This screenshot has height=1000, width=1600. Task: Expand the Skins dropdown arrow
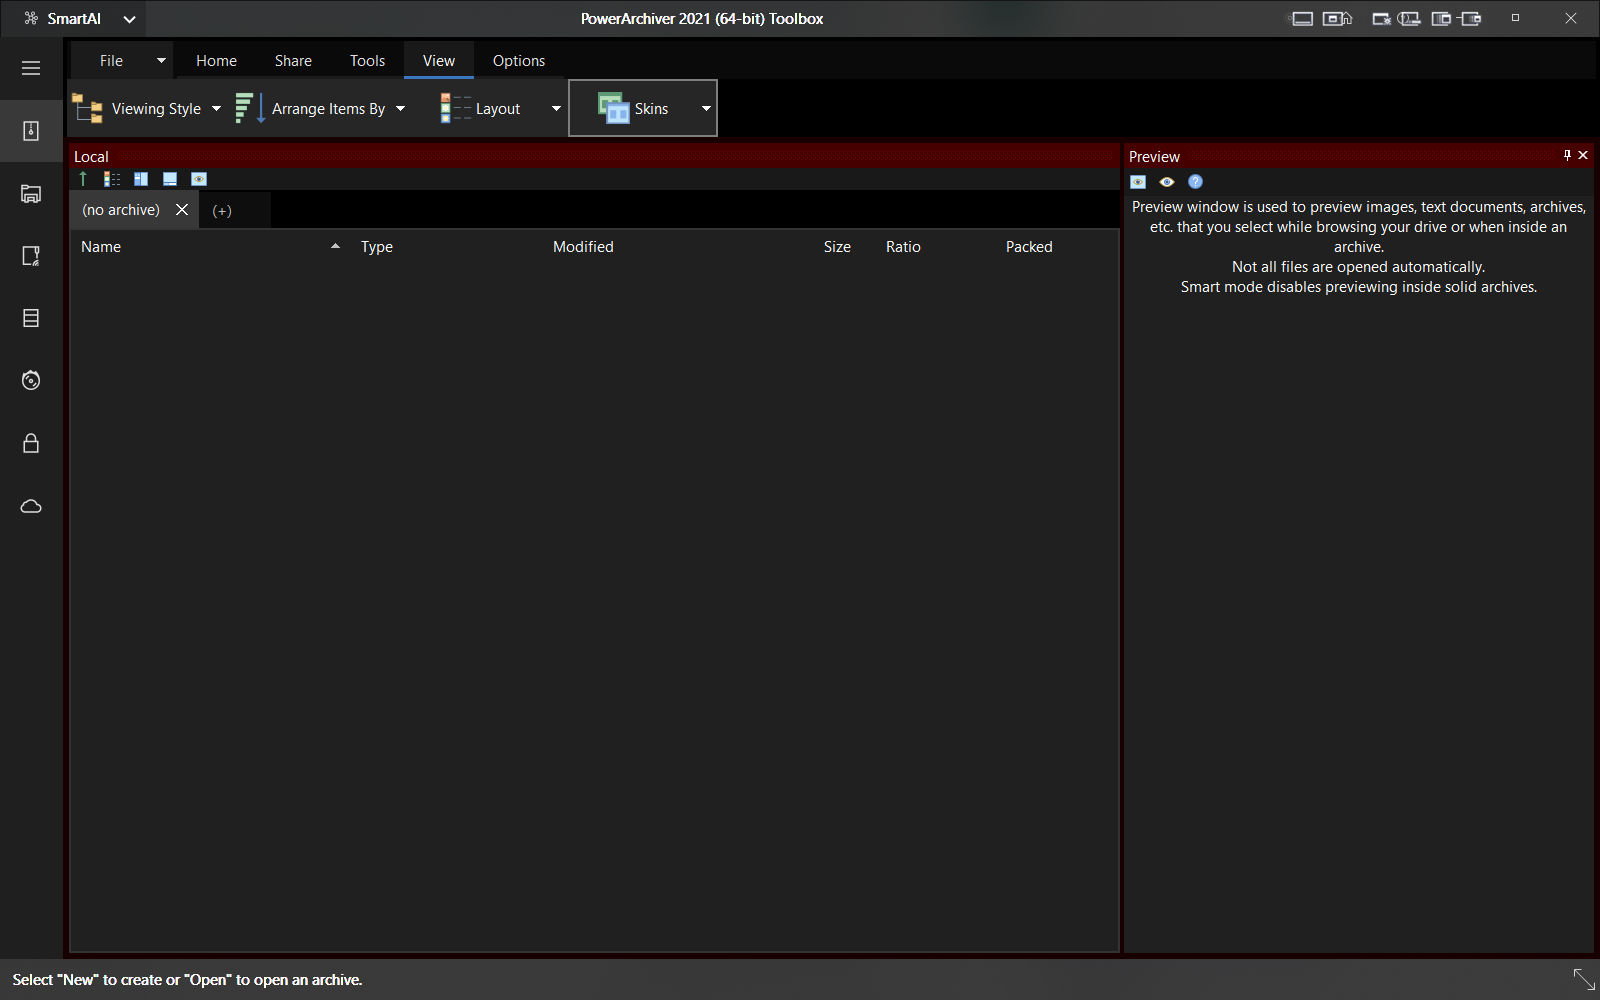click(706, 109)
